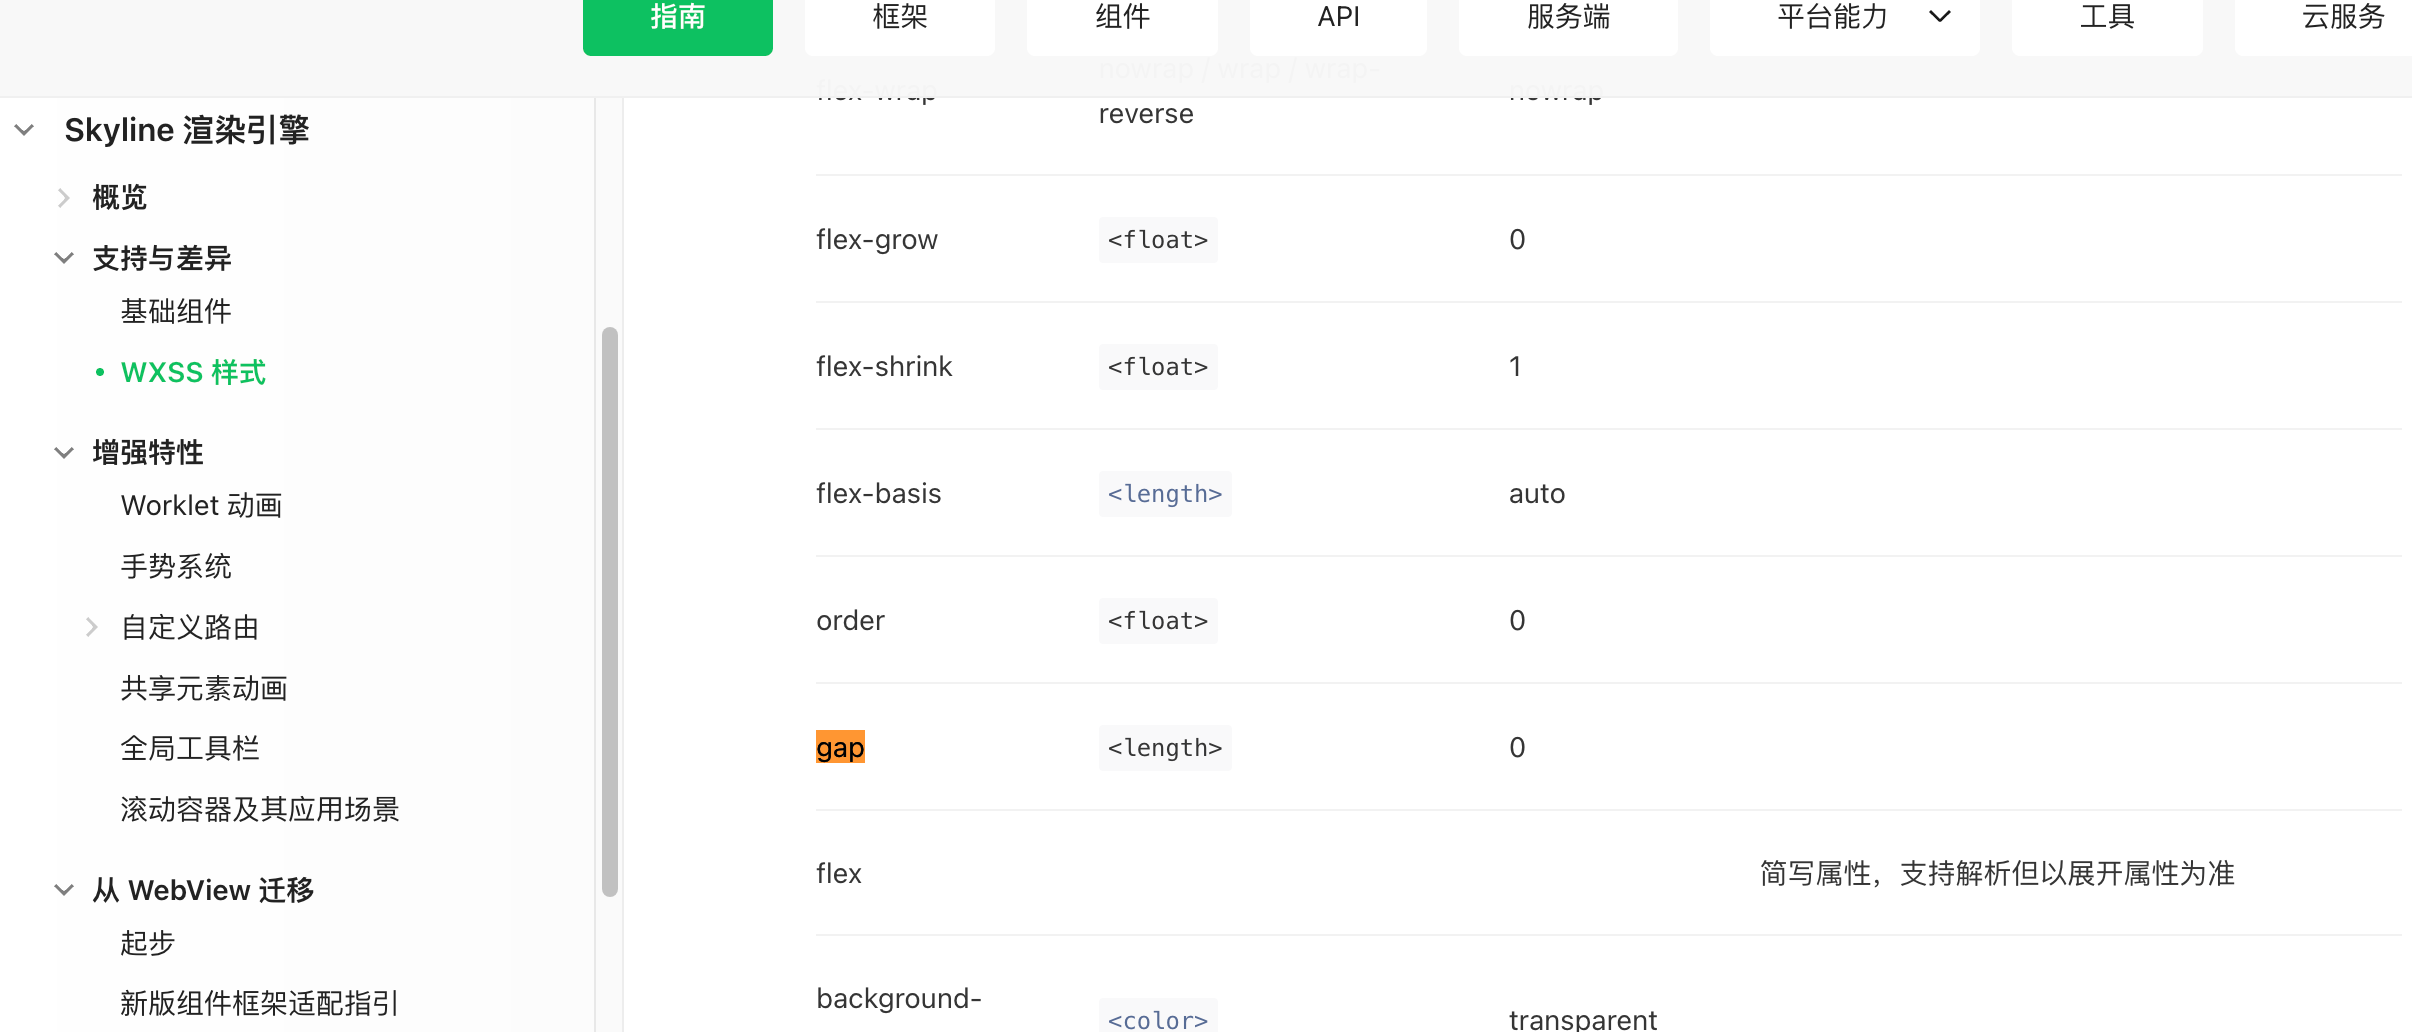
Task: Open 滚动容器及其应用场景 page
Action: (260, 810)
